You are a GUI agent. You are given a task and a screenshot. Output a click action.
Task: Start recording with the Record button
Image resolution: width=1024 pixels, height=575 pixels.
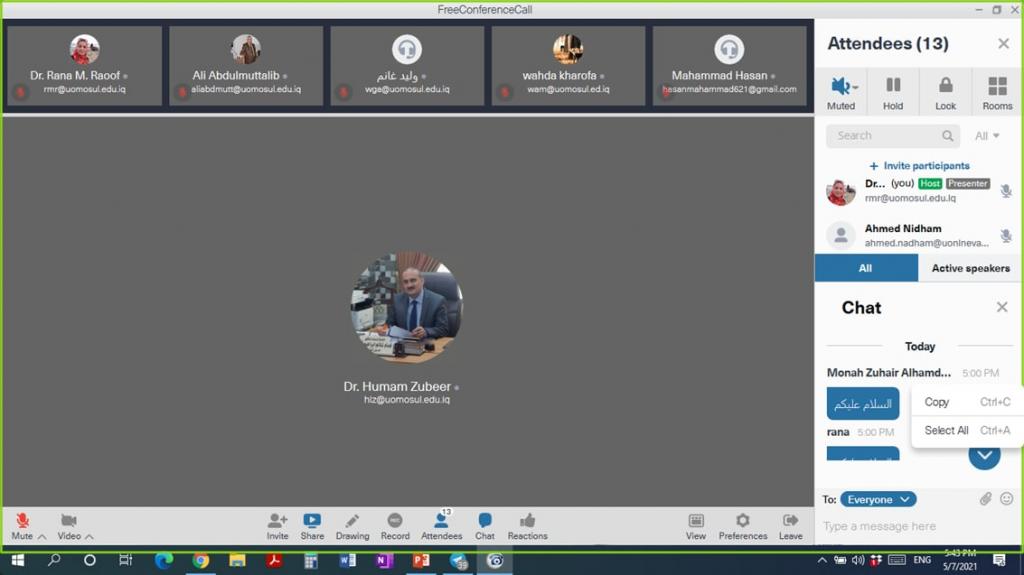[395, 521]
